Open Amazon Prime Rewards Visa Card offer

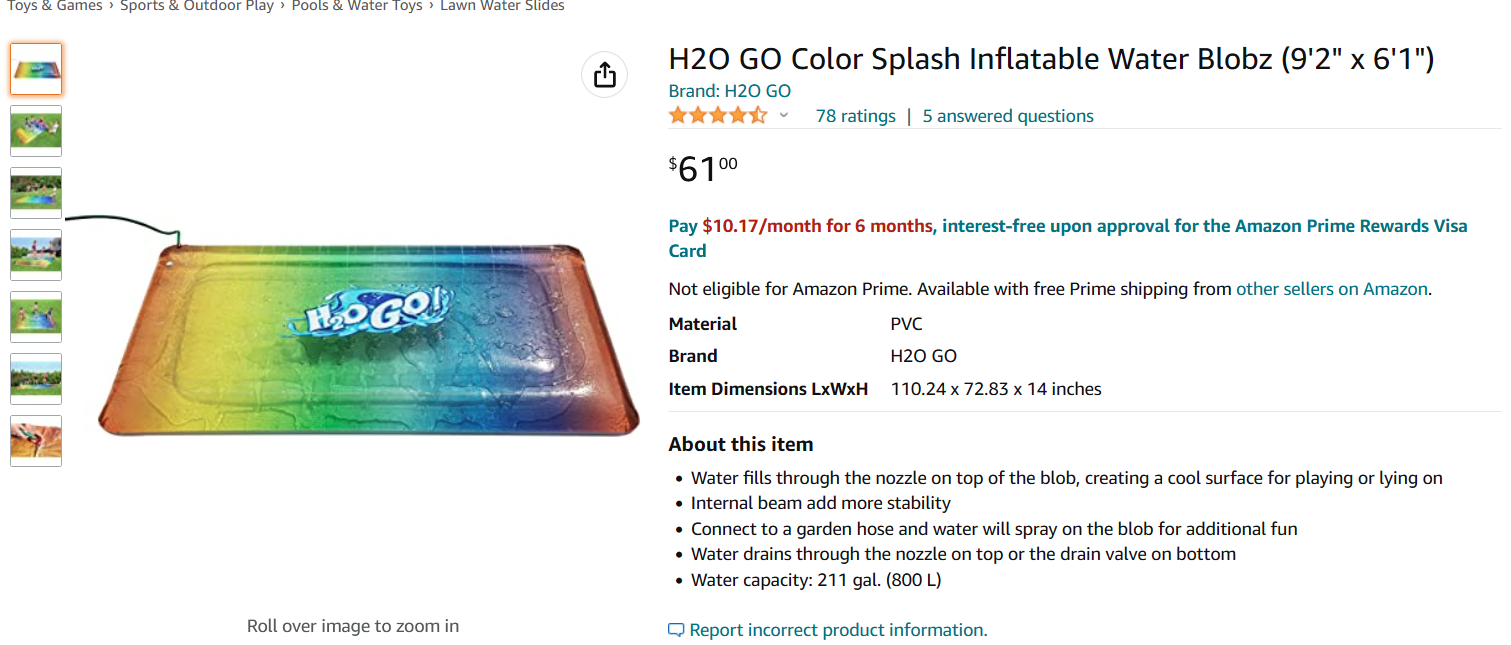[x=1068, y=238]
